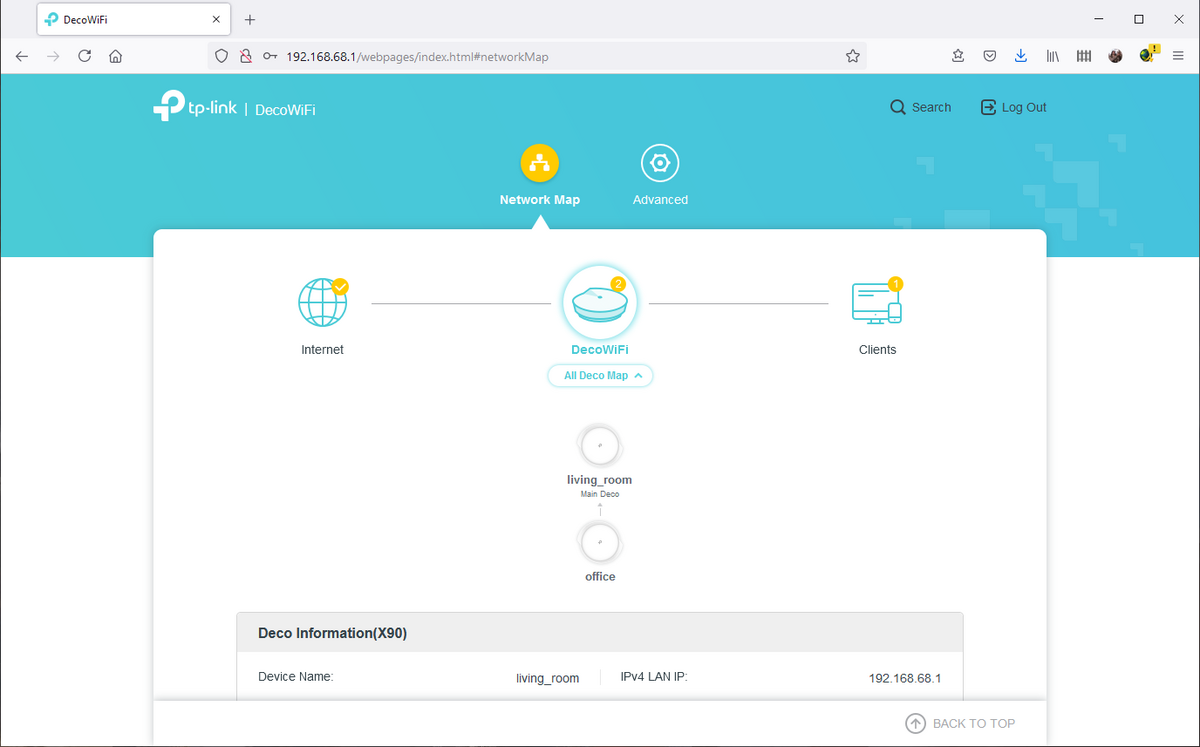Click the living_room device name value
The image size is (1200, 747).
[x=547, y=678]
